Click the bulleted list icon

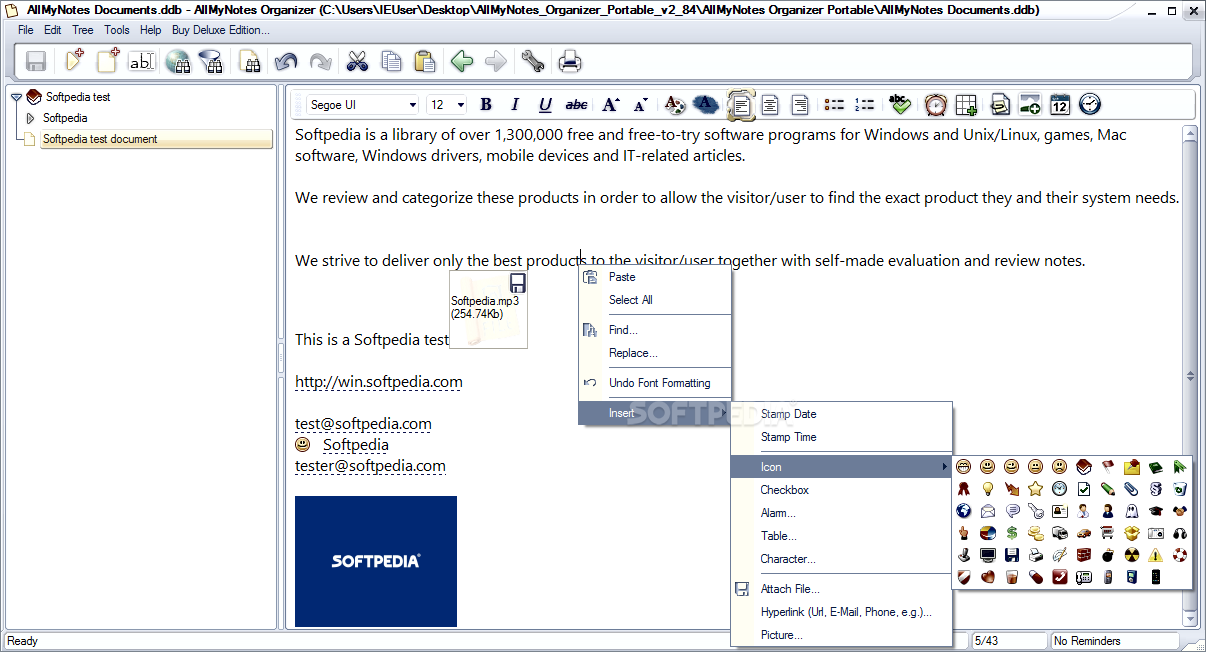click(x=833, y=104)
